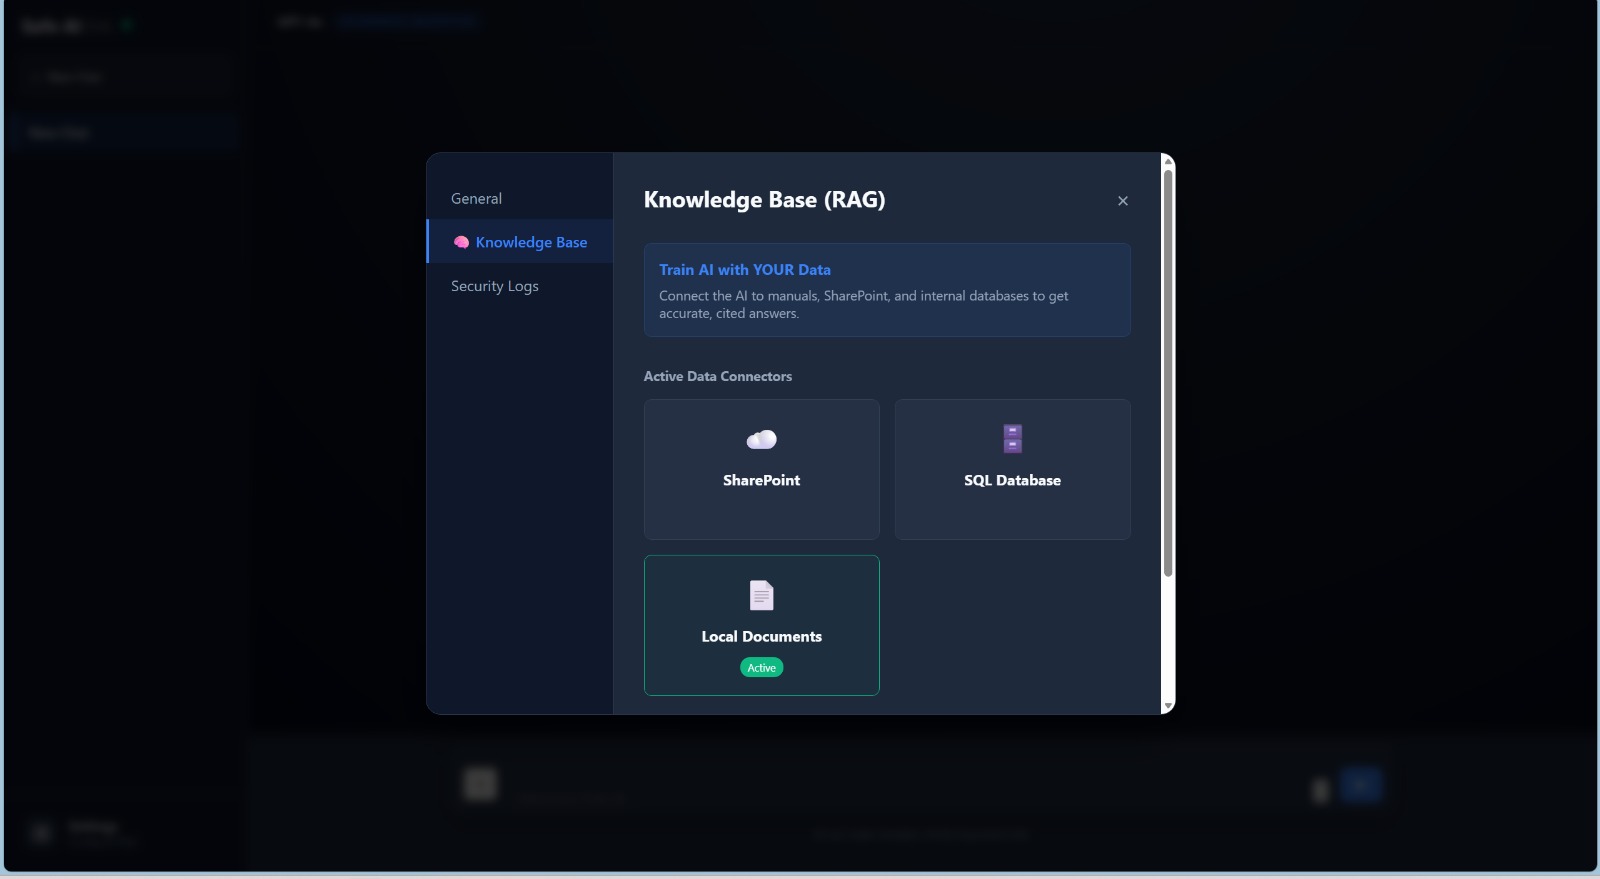Click the Local Documents page icon

click(x=761, y=596)
